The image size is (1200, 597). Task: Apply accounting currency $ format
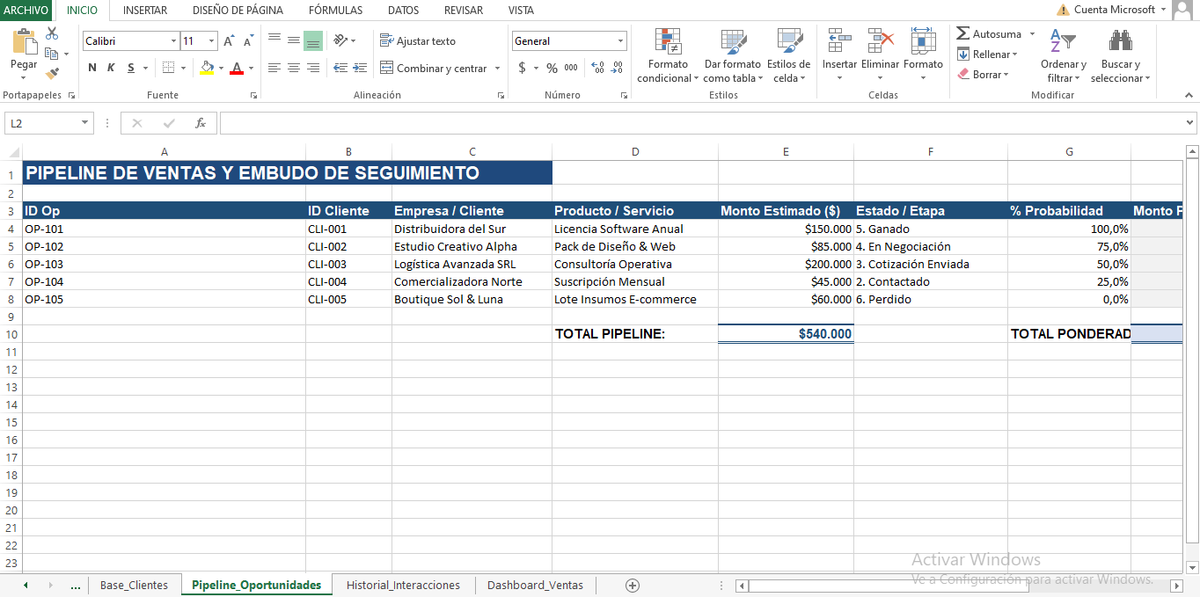[522, 68]
